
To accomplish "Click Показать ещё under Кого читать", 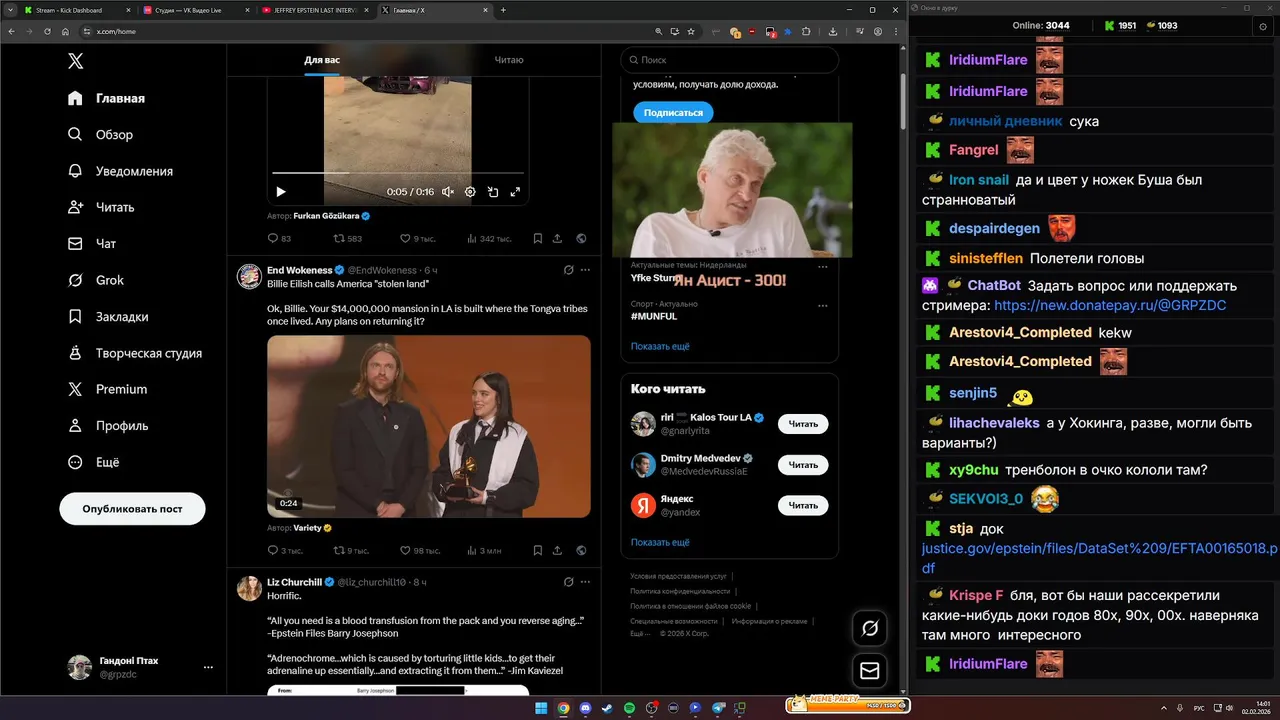I will [x=660, y=542].
